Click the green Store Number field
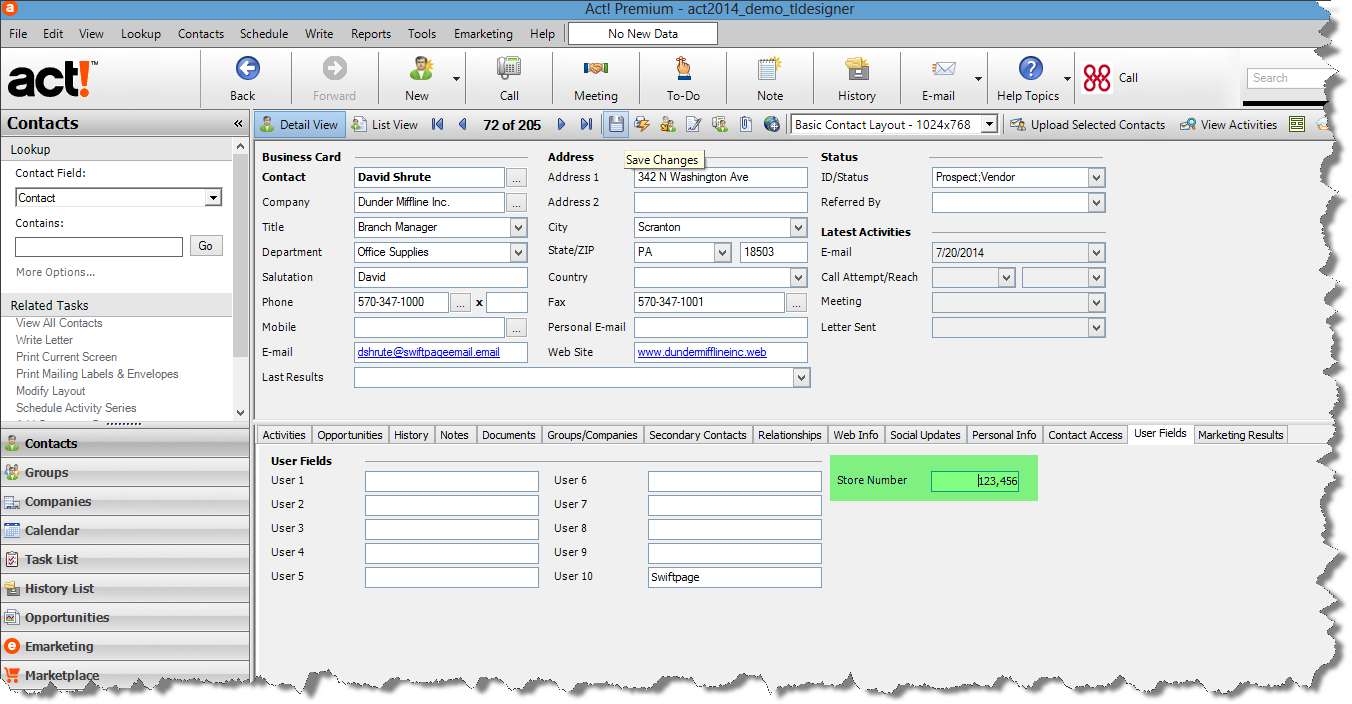1352x704 pixels. (x=975, y=481)
